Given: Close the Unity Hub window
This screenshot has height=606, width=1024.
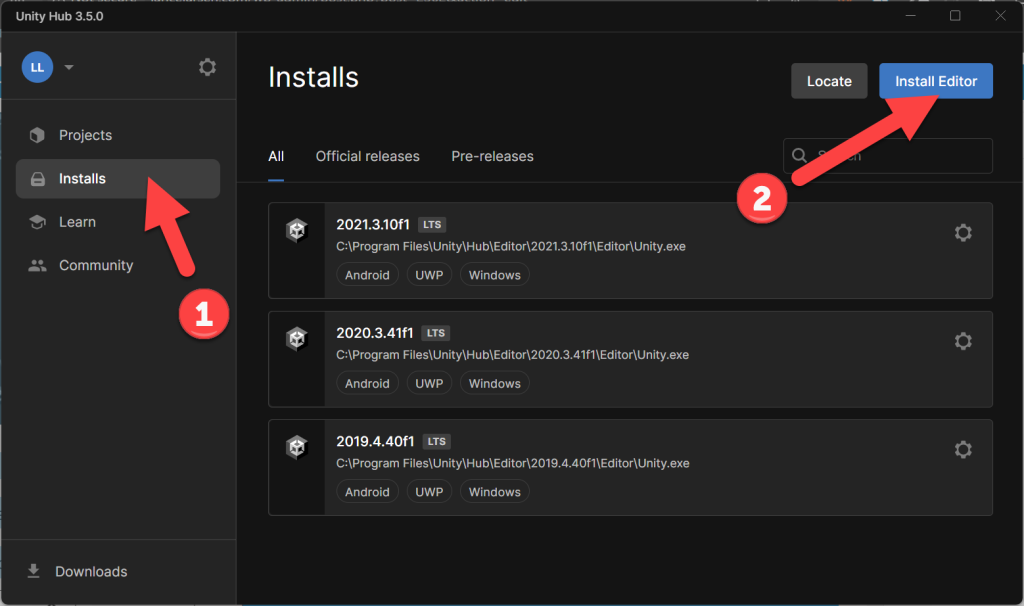Looking at the screenshot, I should pos(1000,16).
